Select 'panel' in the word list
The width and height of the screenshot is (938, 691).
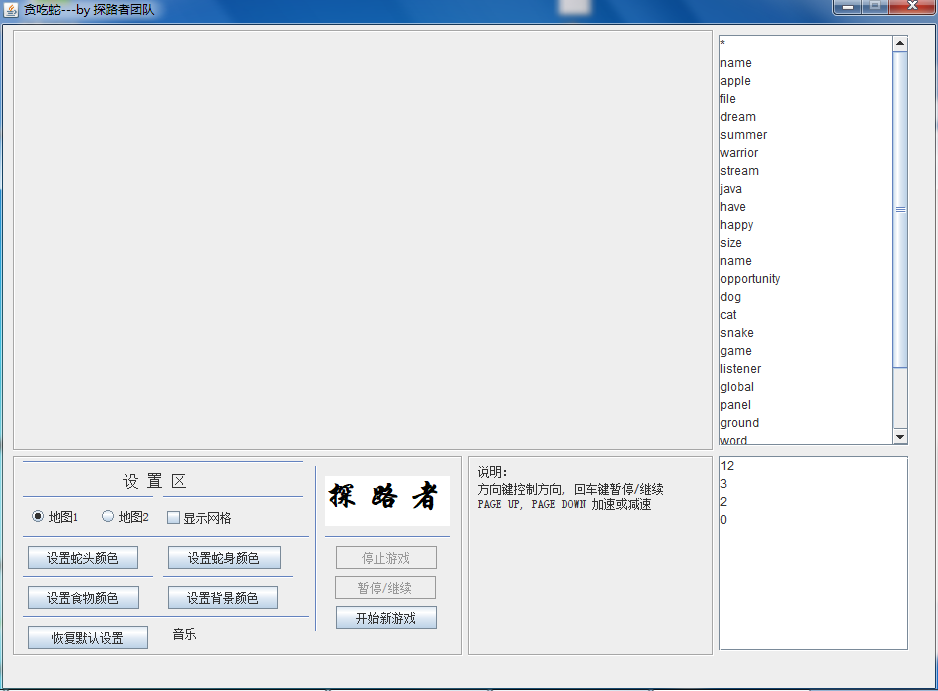point(735,404)
